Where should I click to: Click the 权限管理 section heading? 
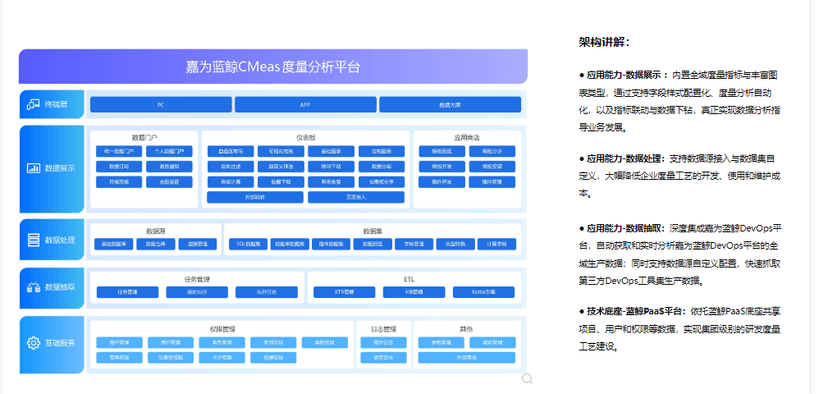click(x=222, y=329)
